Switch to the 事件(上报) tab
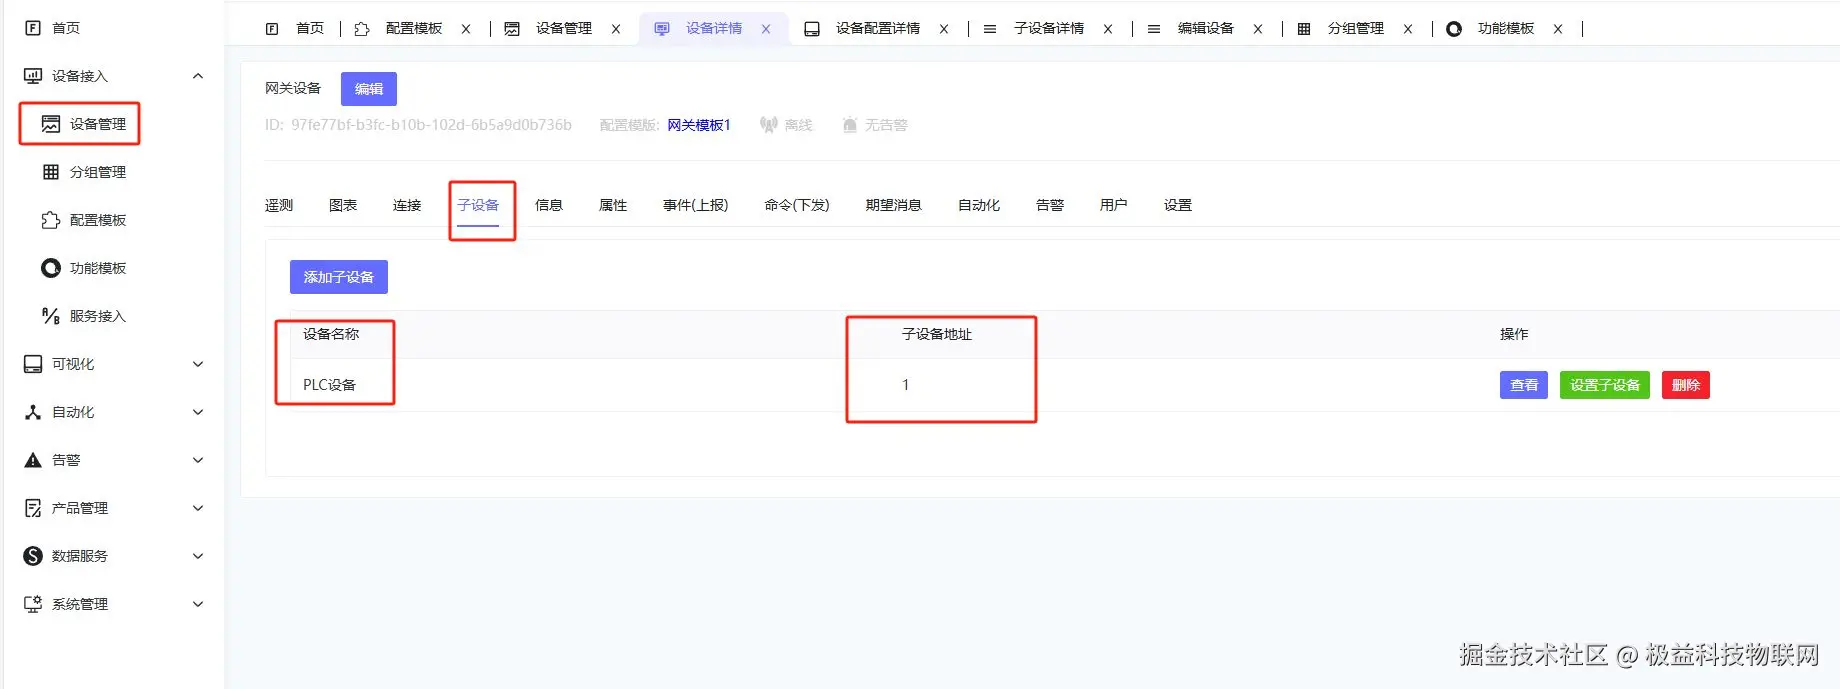Viewport: 1840px width, 689px height. point(696,205)
